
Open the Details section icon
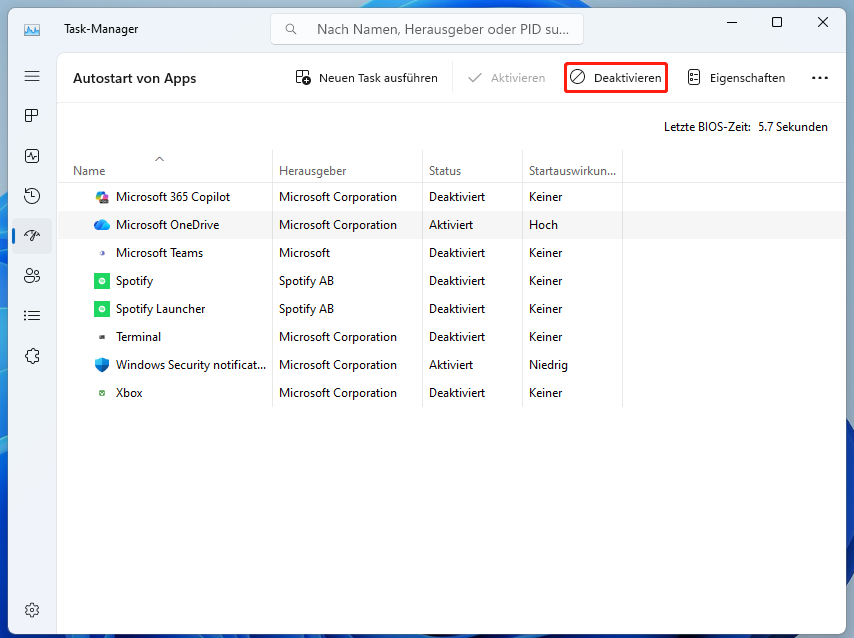point(31,315)
